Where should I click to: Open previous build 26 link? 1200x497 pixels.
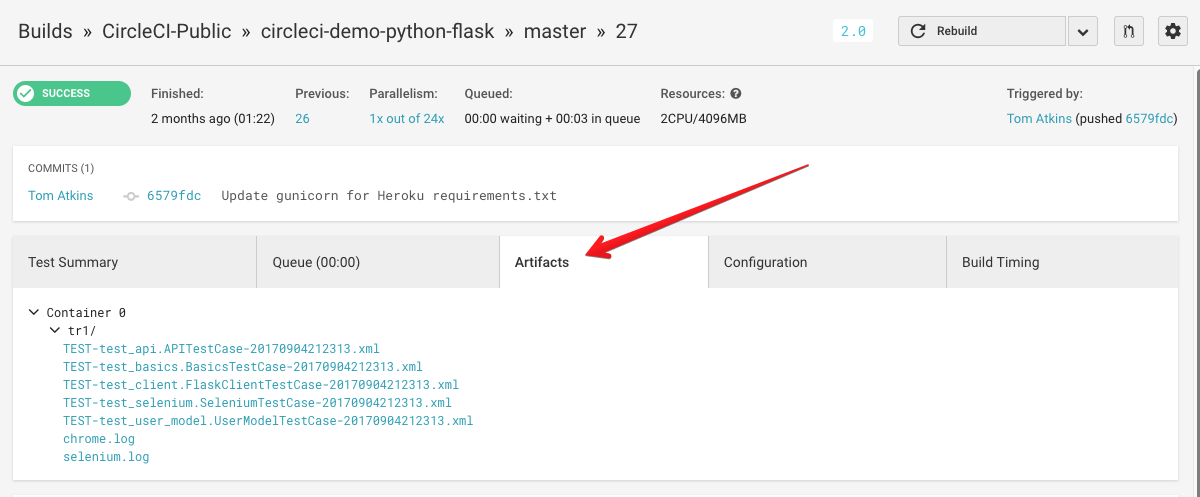click(x=302, y=118)
